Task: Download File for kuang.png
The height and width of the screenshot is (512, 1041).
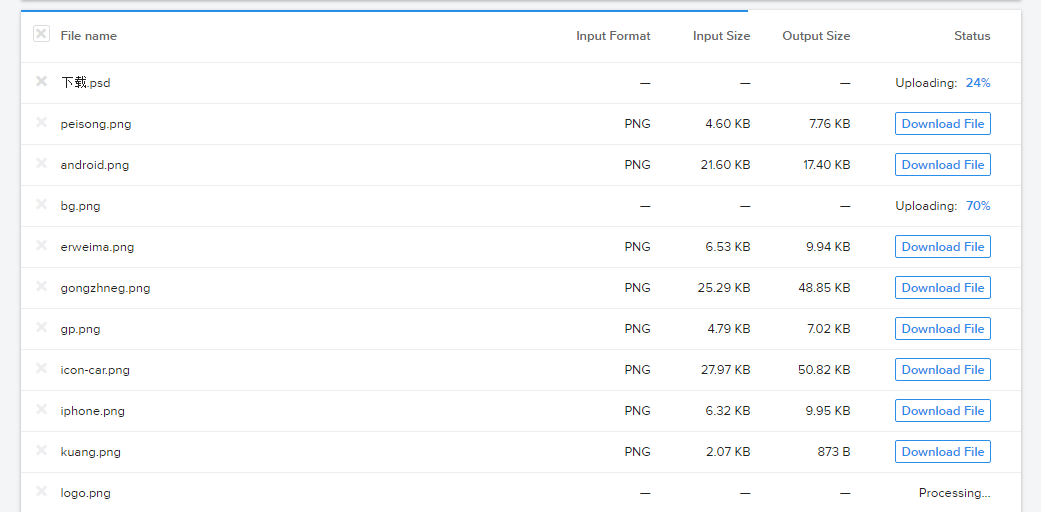Action: (x=942, y=452)
